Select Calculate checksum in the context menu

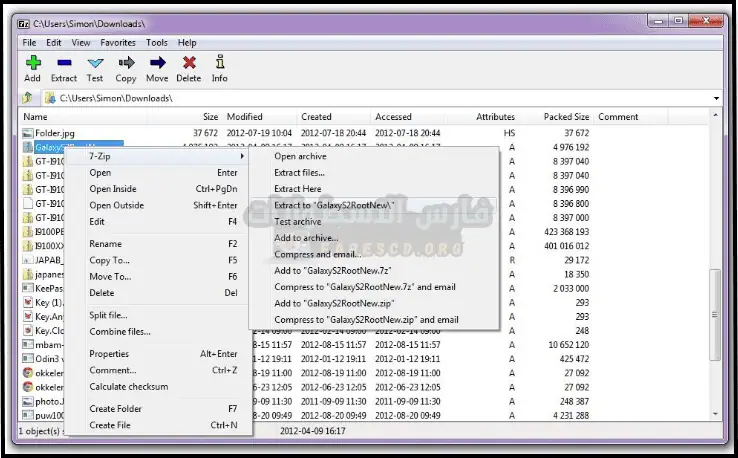point(128,386)
